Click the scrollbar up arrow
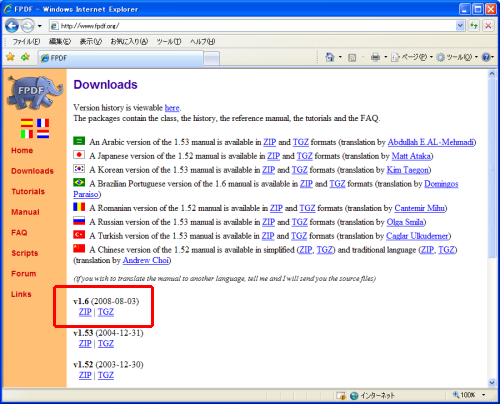Image resolution: width=500 pixels, height=404 pixels. click(492, 74)
